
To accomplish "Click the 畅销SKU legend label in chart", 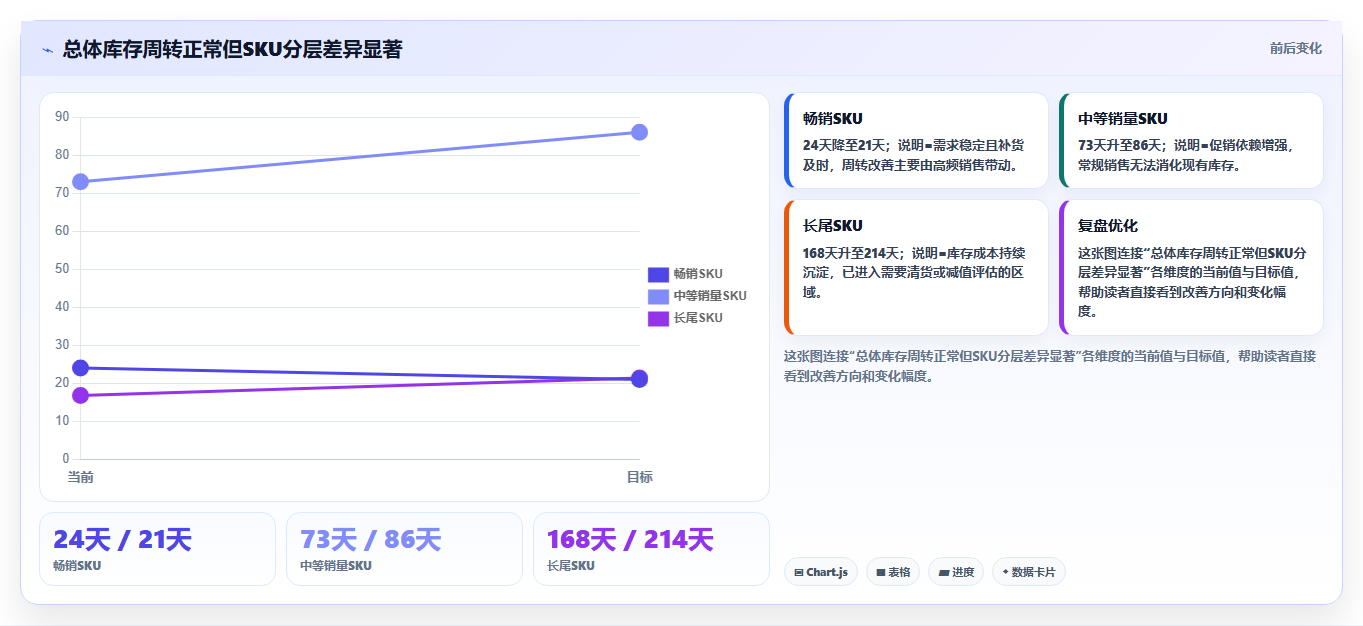I will 698,274.
